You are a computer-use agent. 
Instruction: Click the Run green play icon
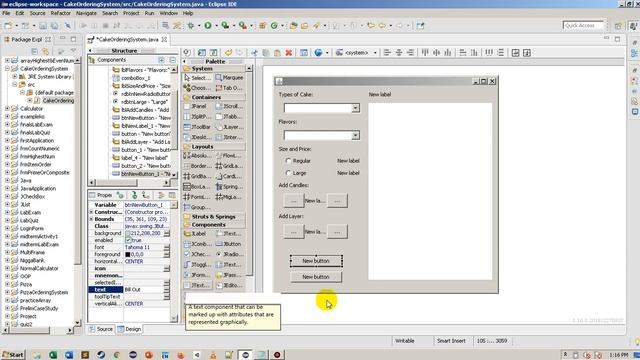pyautogui.click(x=208, y=25)
